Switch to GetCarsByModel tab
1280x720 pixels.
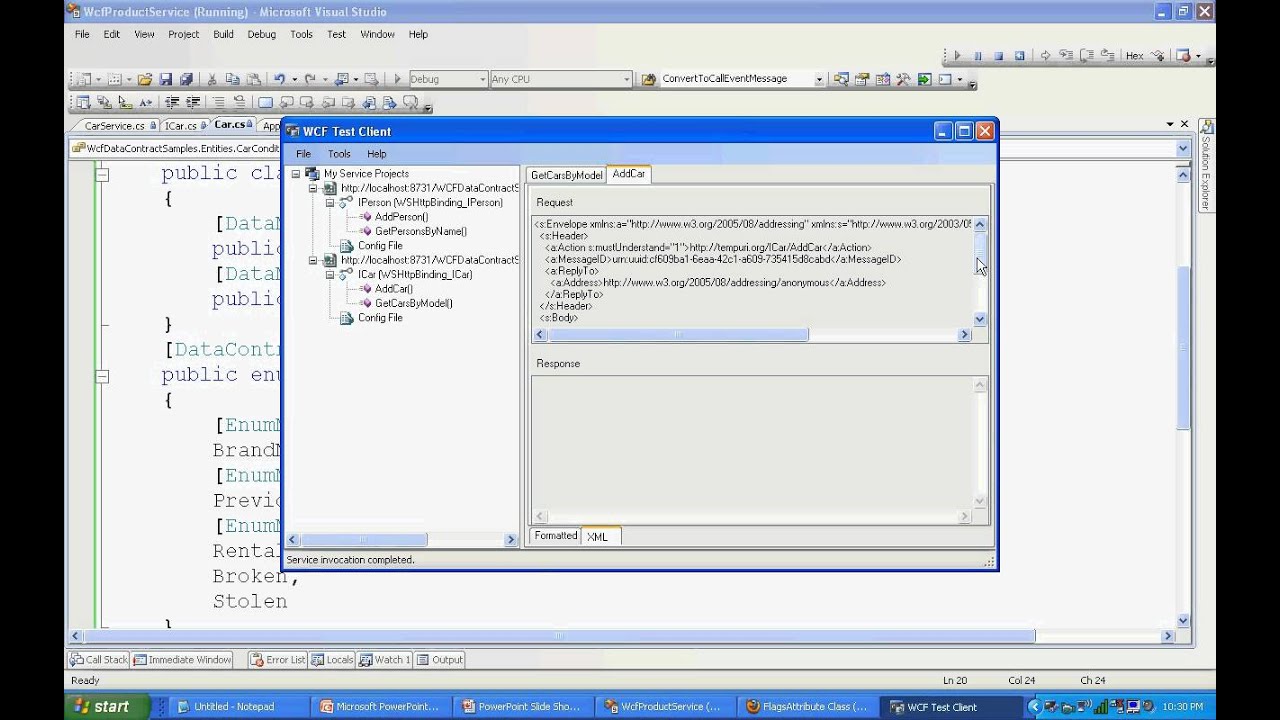click(566, 175)
